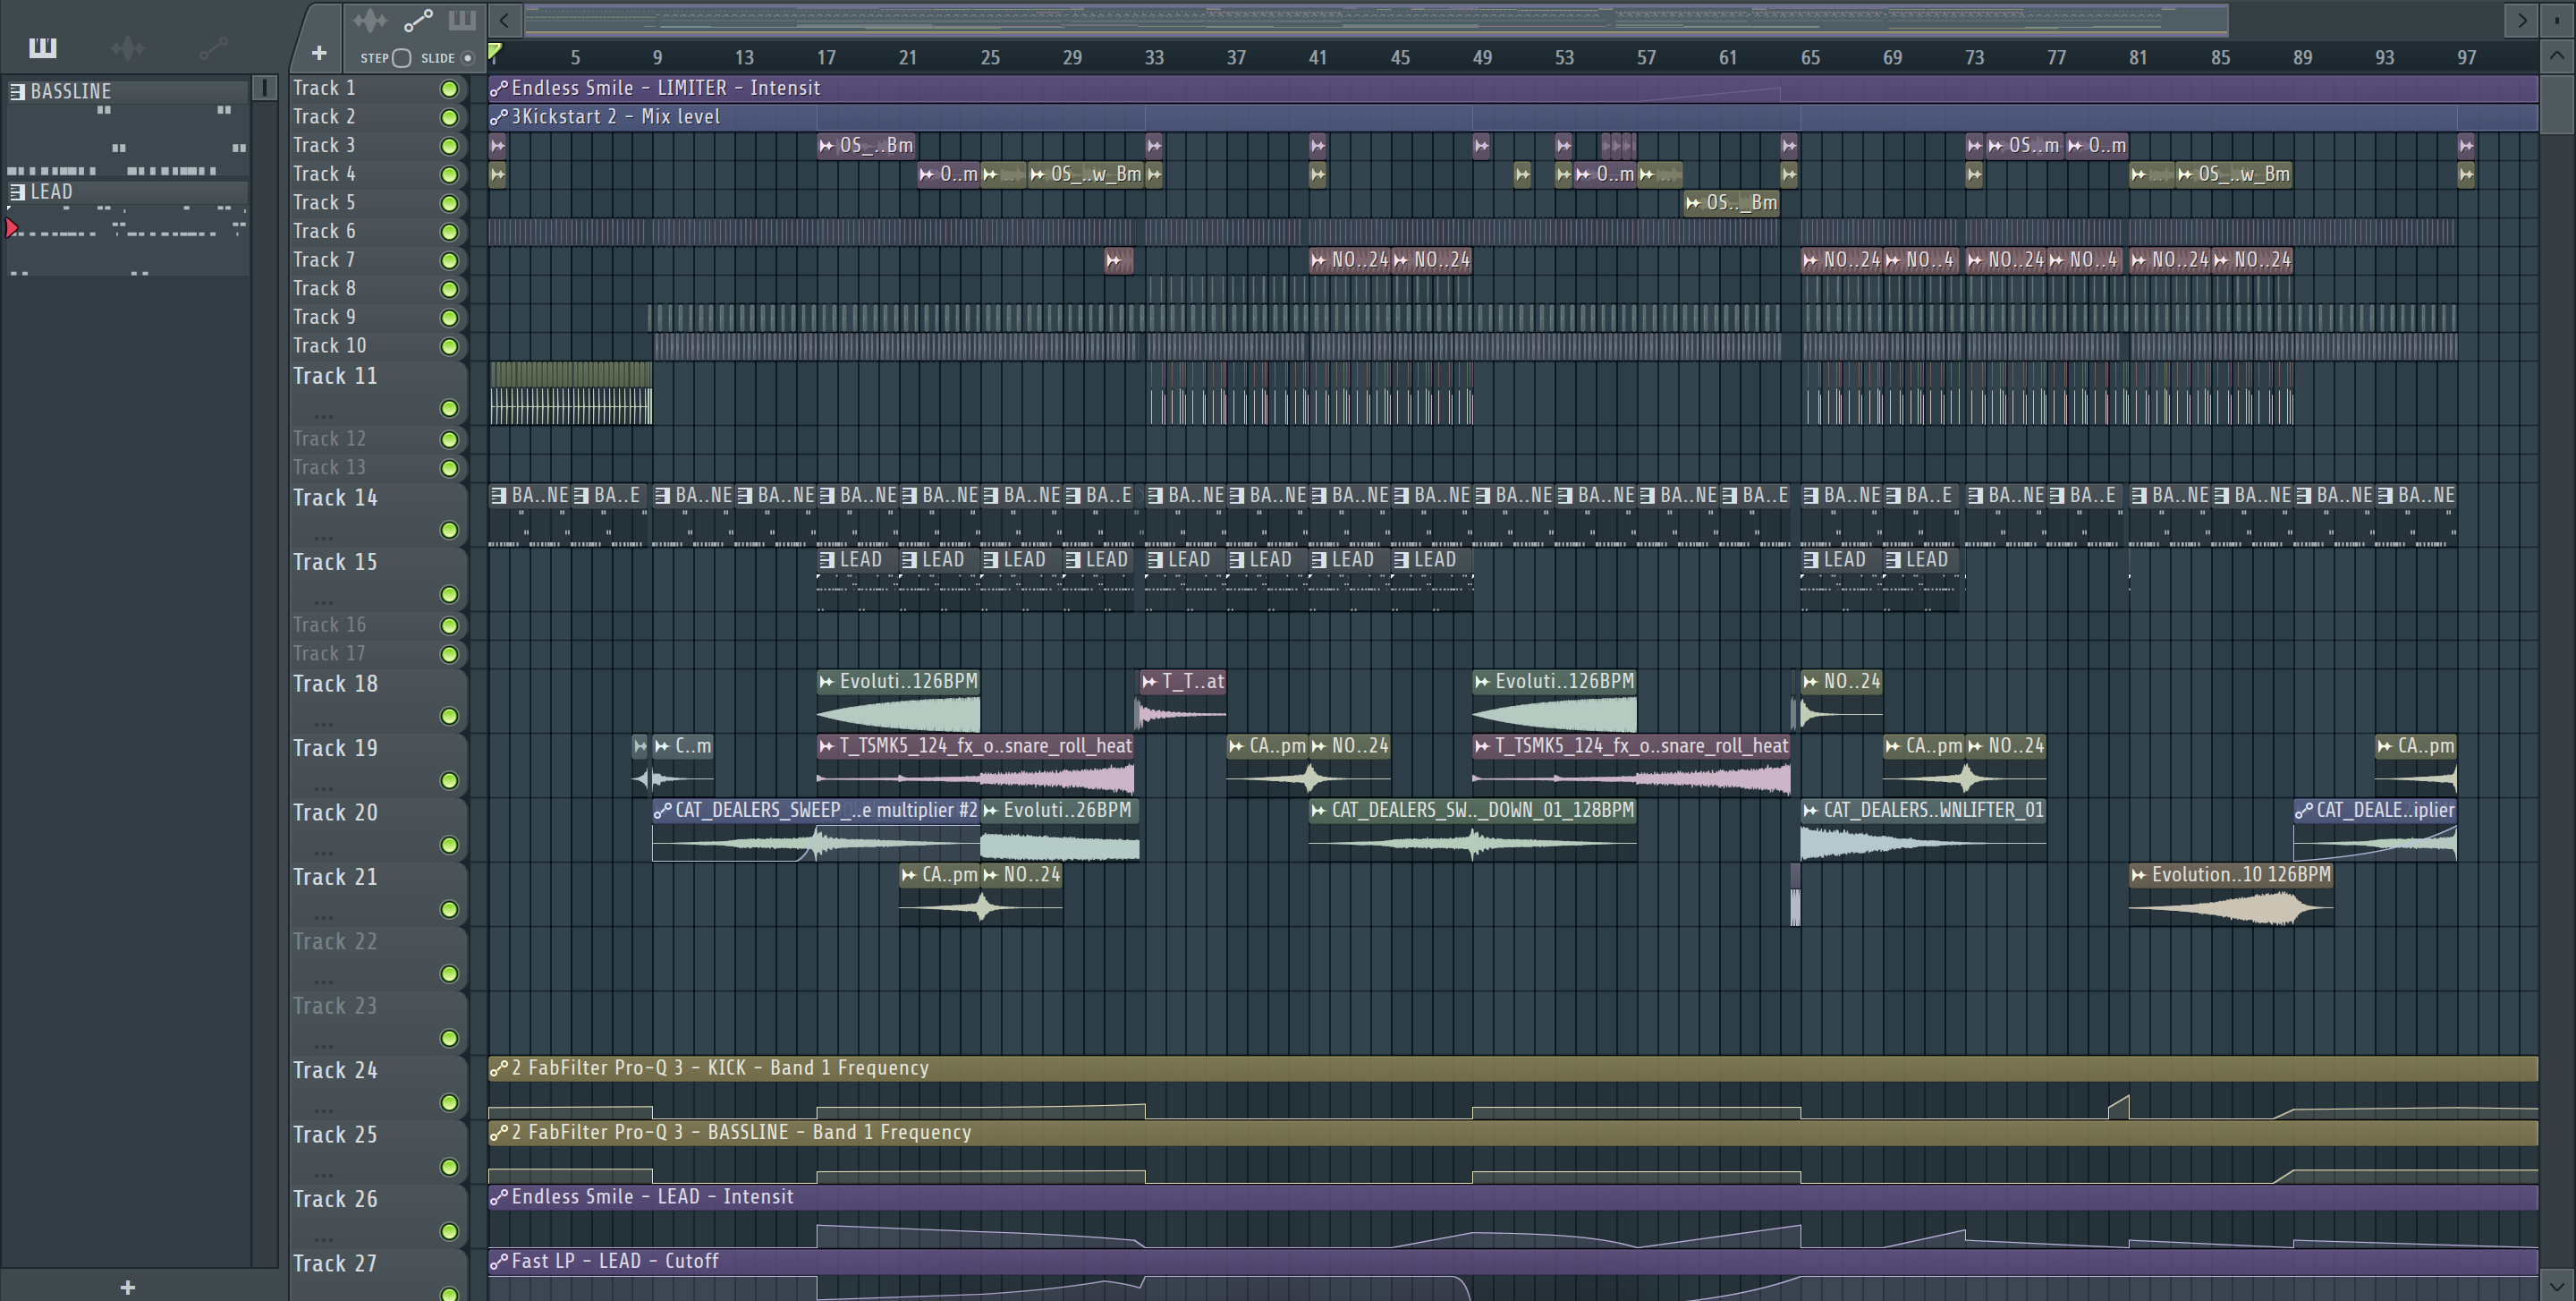The image size is (2576, 1301).
Task: Mute Track 14 with its green LED
Action: click(450, 530)
